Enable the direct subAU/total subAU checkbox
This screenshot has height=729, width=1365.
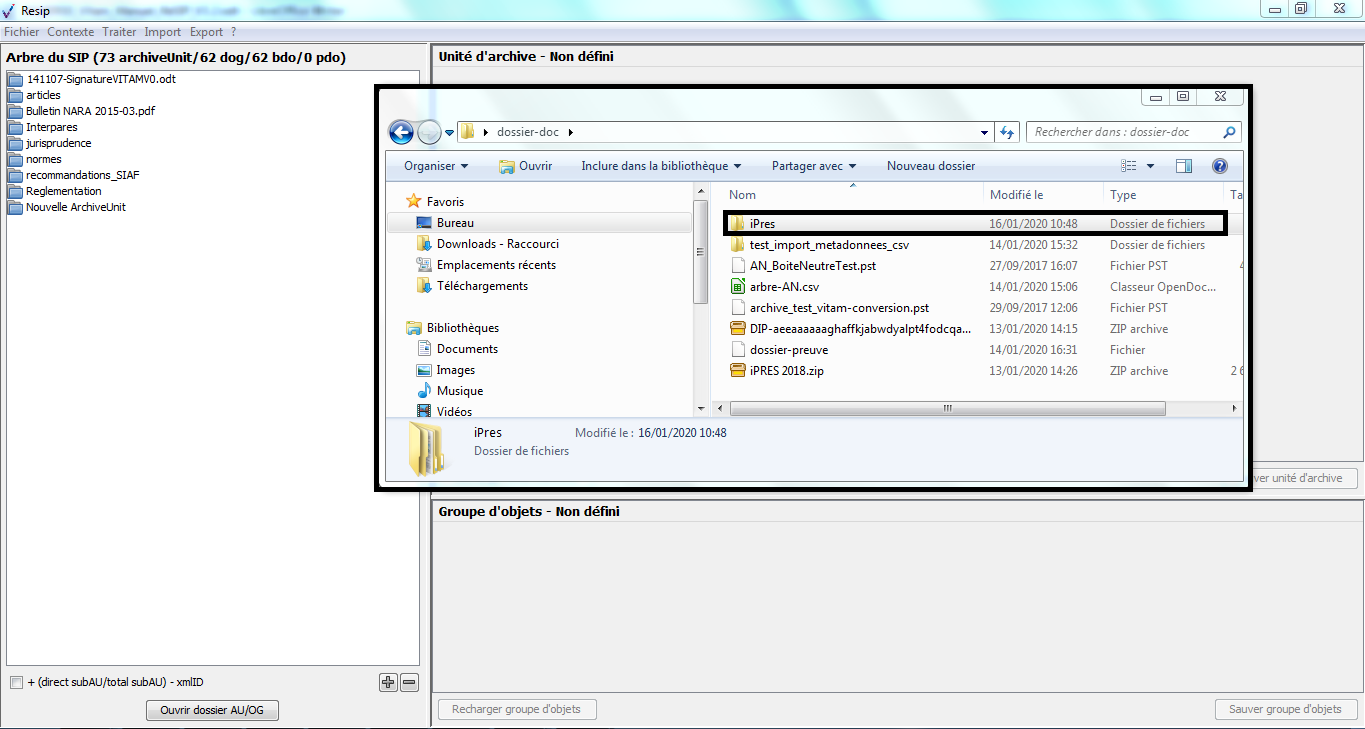16,683
